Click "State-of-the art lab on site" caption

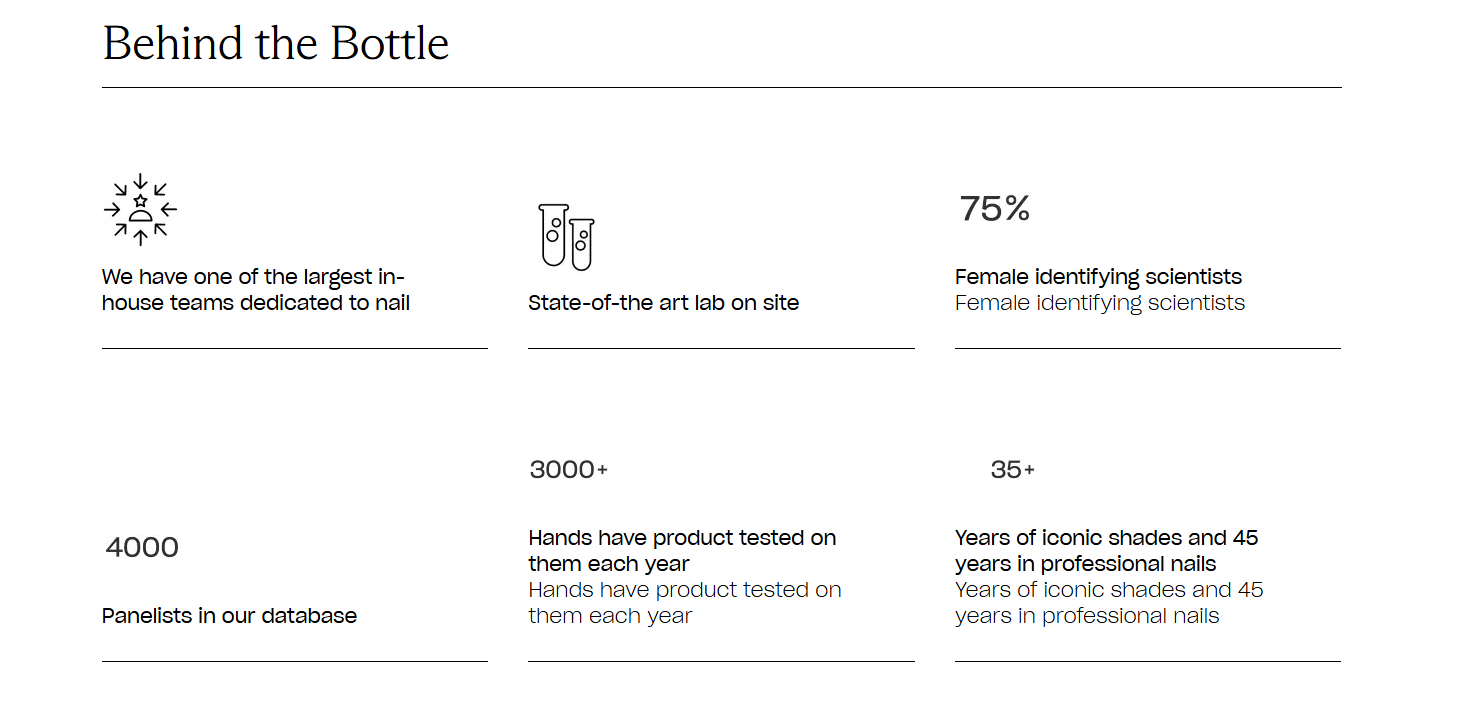pos(663,303)
